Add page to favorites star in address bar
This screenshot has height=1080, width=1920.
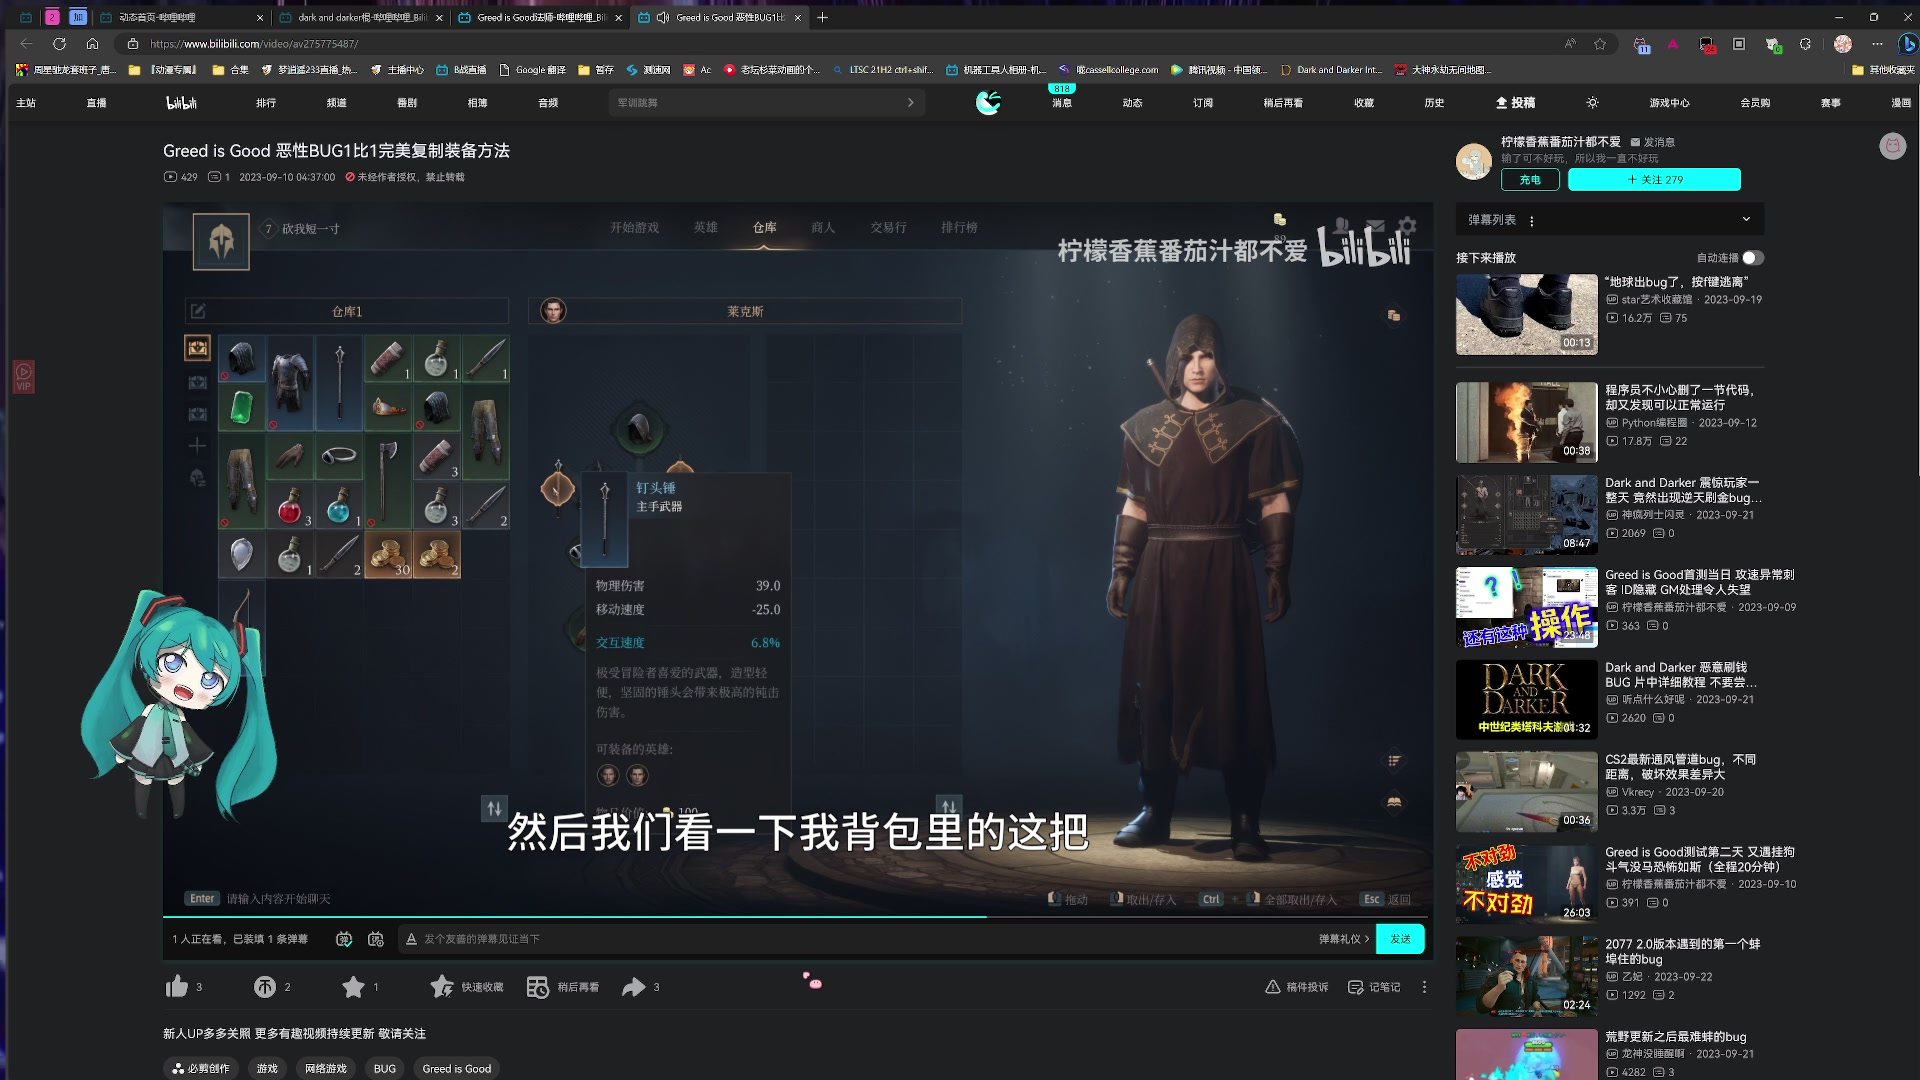(1600, 44)
